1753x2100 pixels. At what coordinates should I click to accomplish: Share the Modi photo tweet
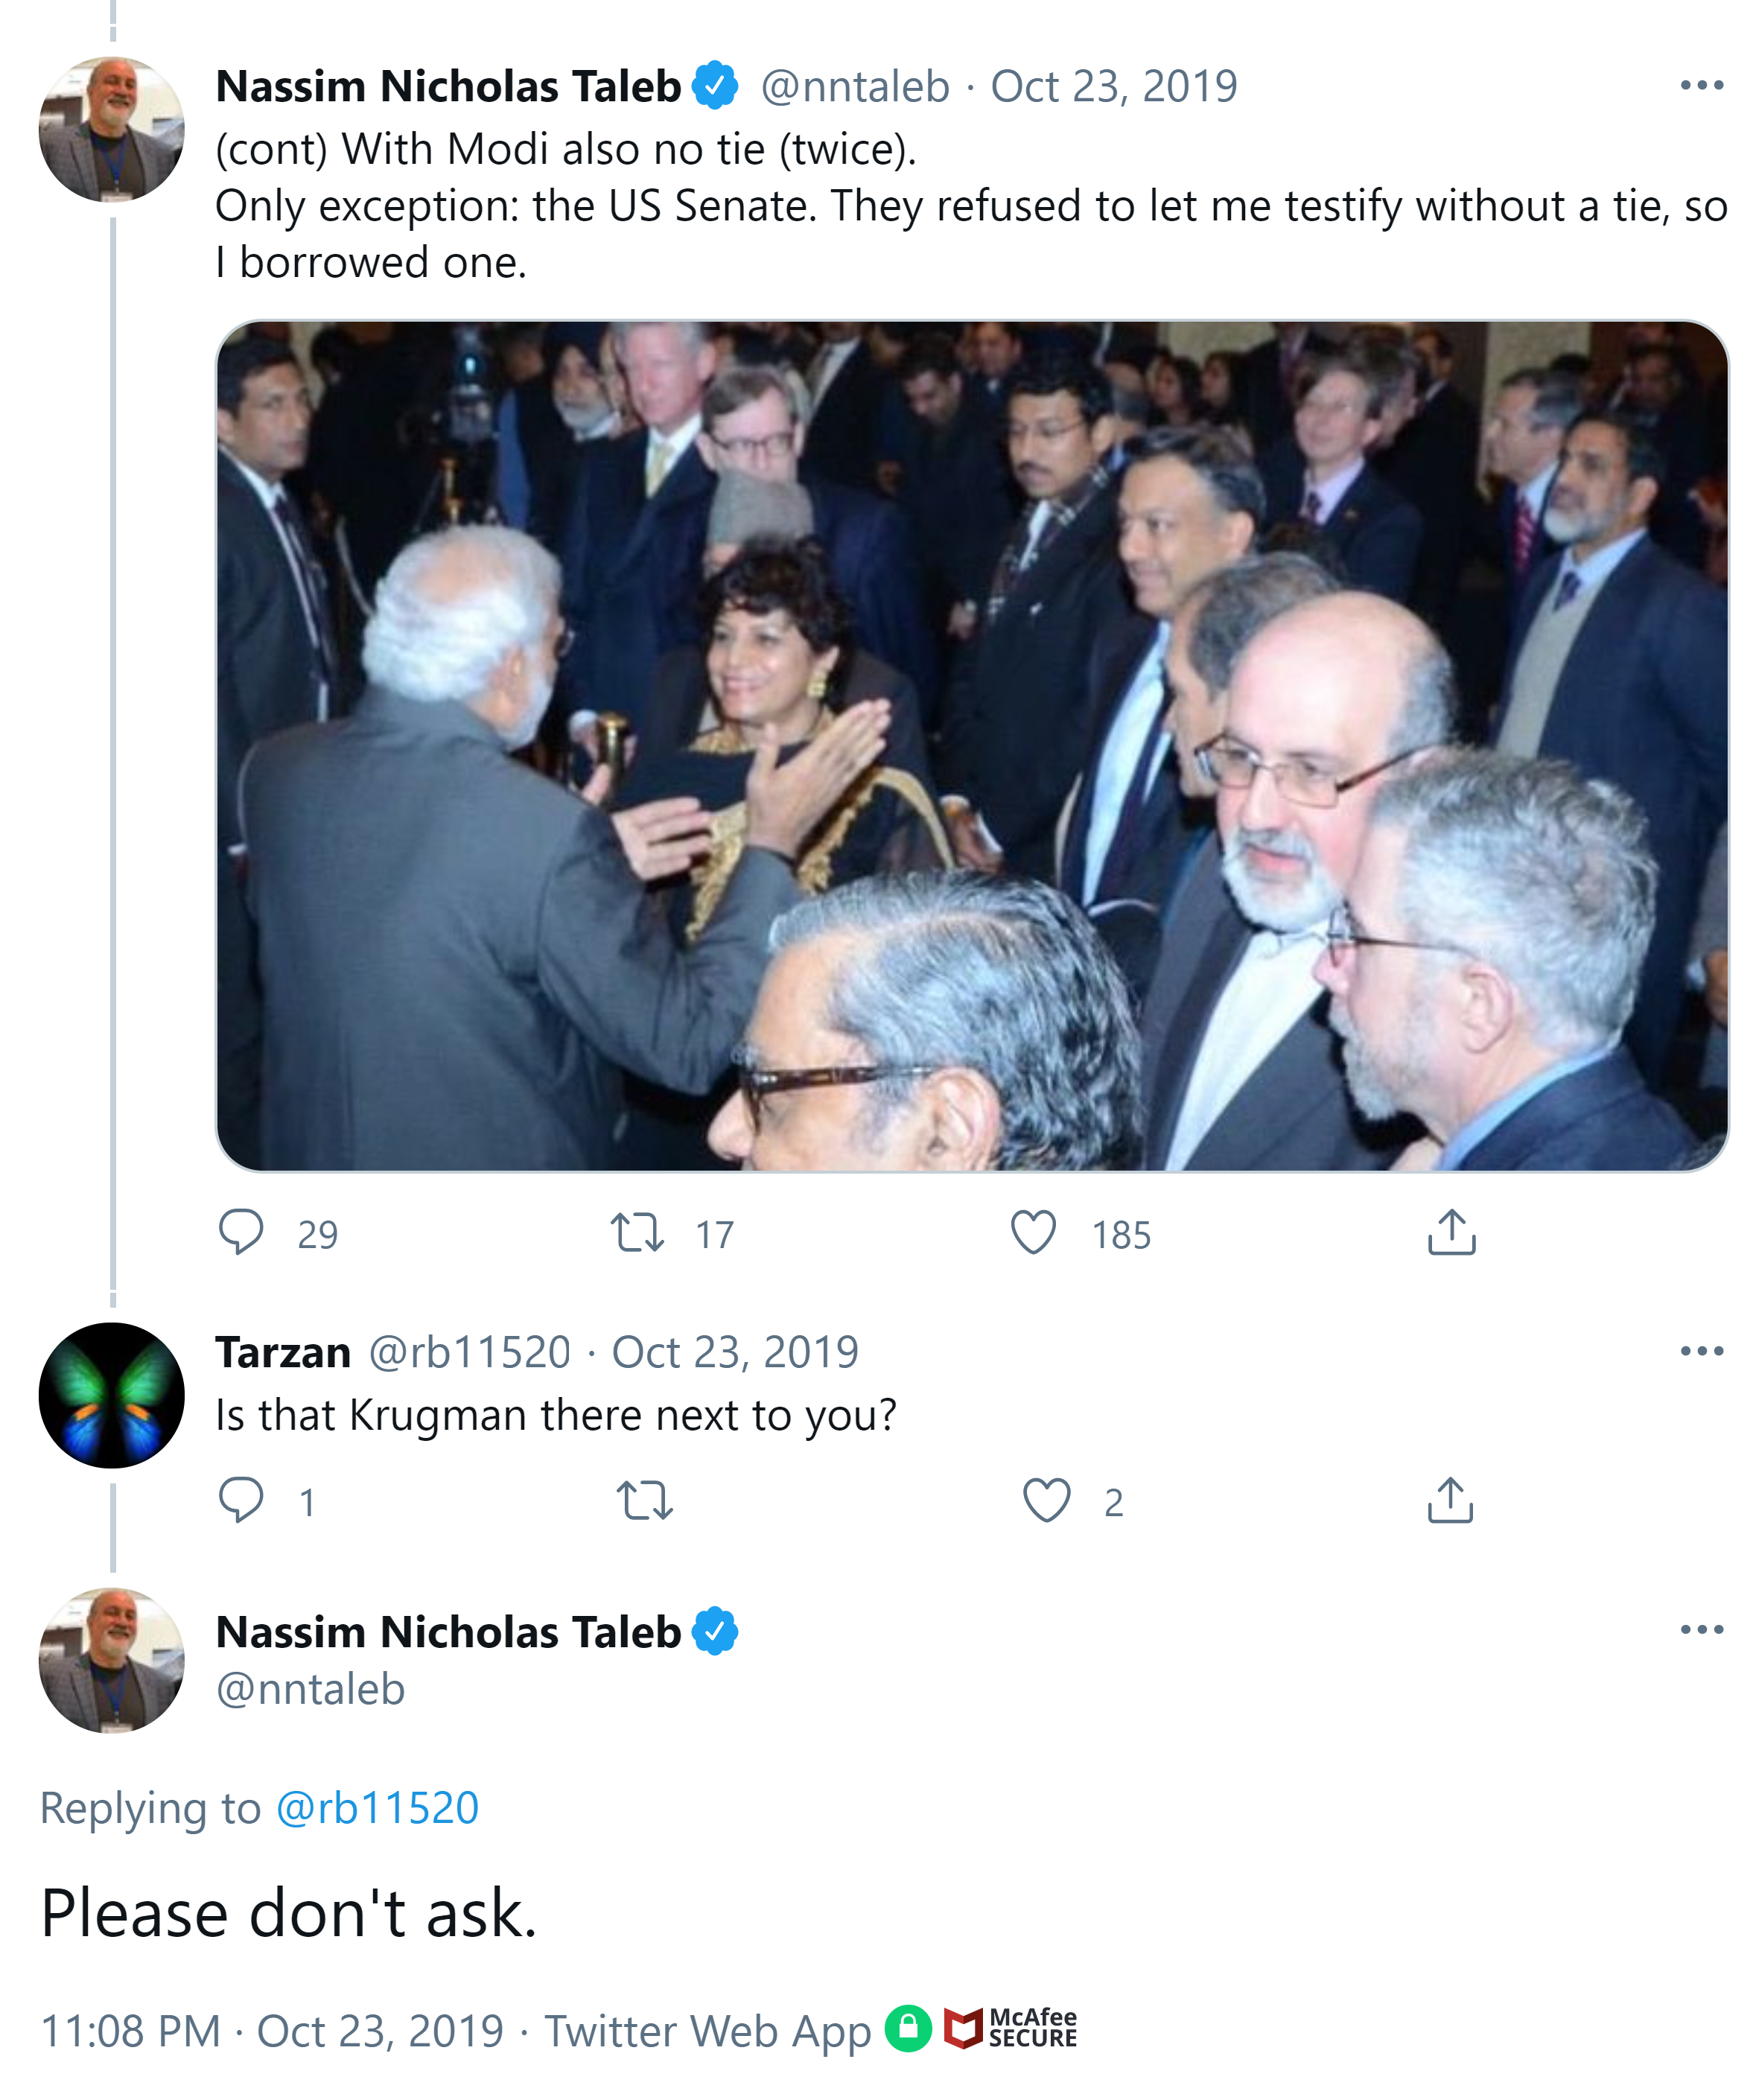point(1451,1232)
